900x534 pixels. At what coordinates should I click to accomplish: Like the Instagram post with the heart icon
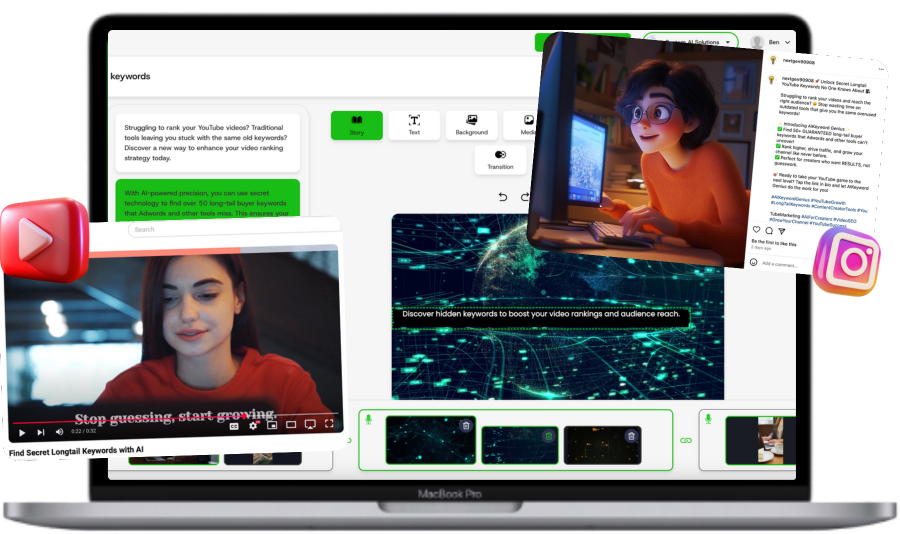tap(757, 230)
